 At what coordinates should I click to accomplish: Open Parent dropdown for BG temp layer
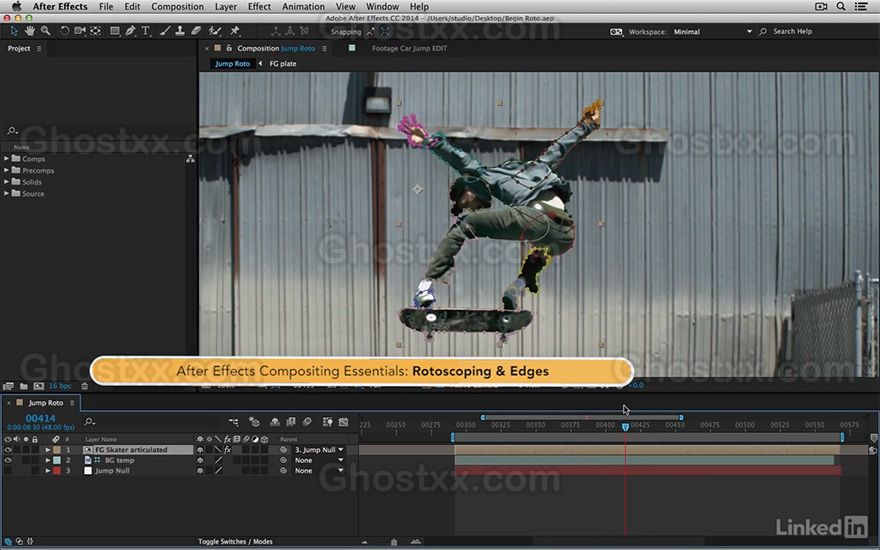tap(319, 460)
